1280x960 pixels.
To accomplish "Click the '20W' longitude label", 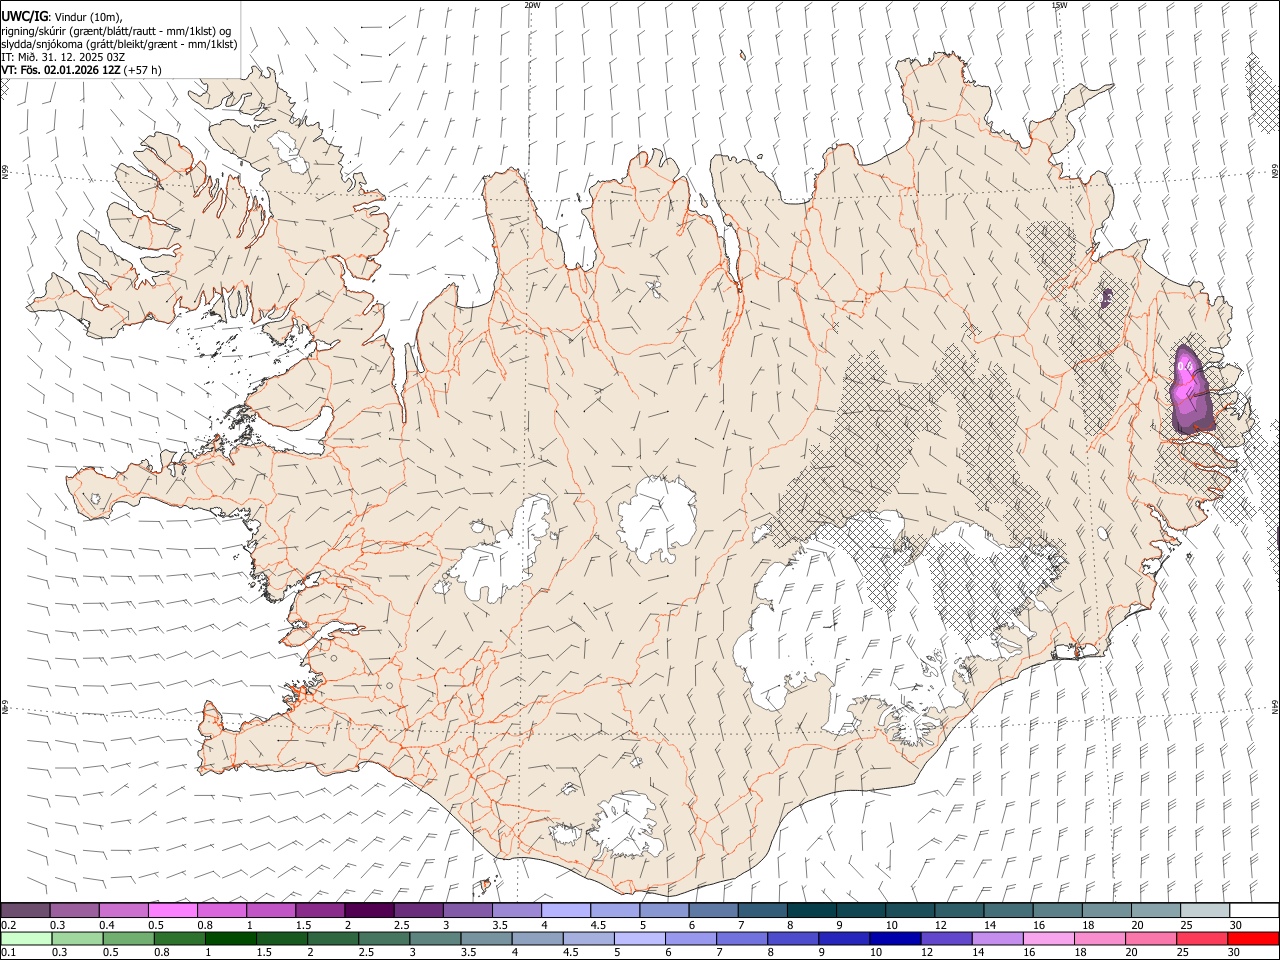I will [532, 5].
